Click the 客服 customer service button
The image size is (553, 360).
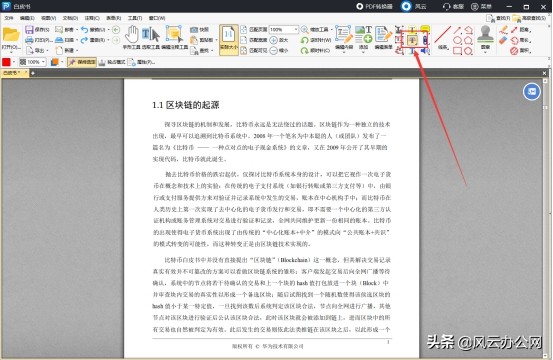(x=454, y=6)
